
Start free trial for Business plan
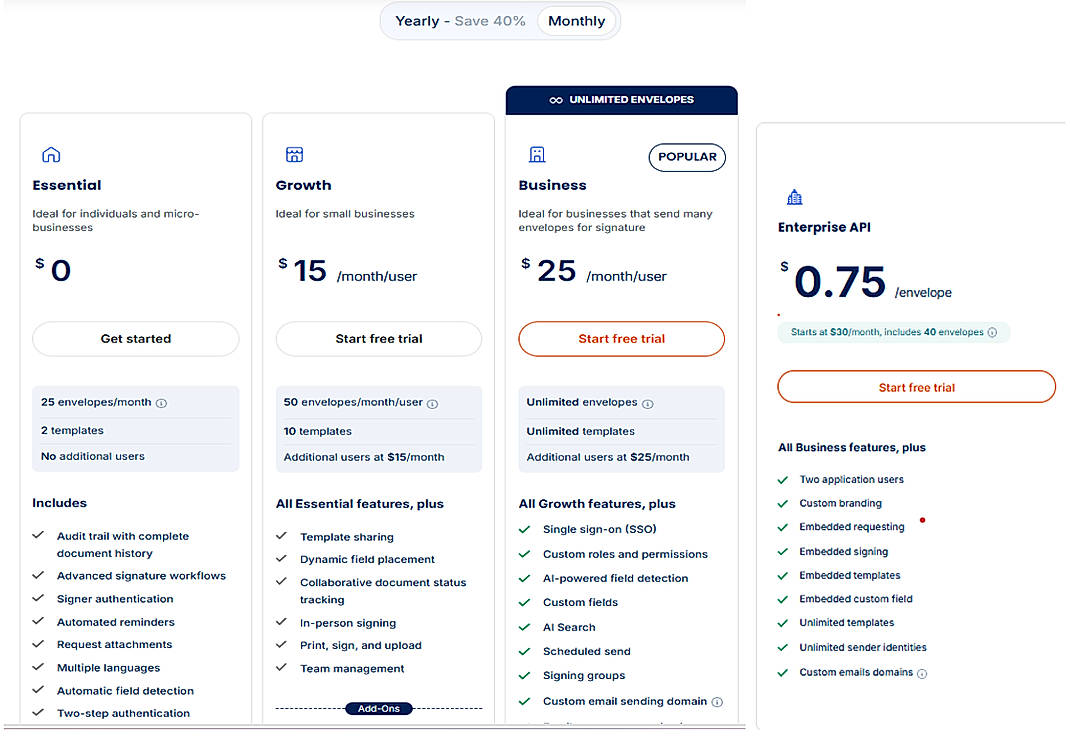tap(621, 339)
